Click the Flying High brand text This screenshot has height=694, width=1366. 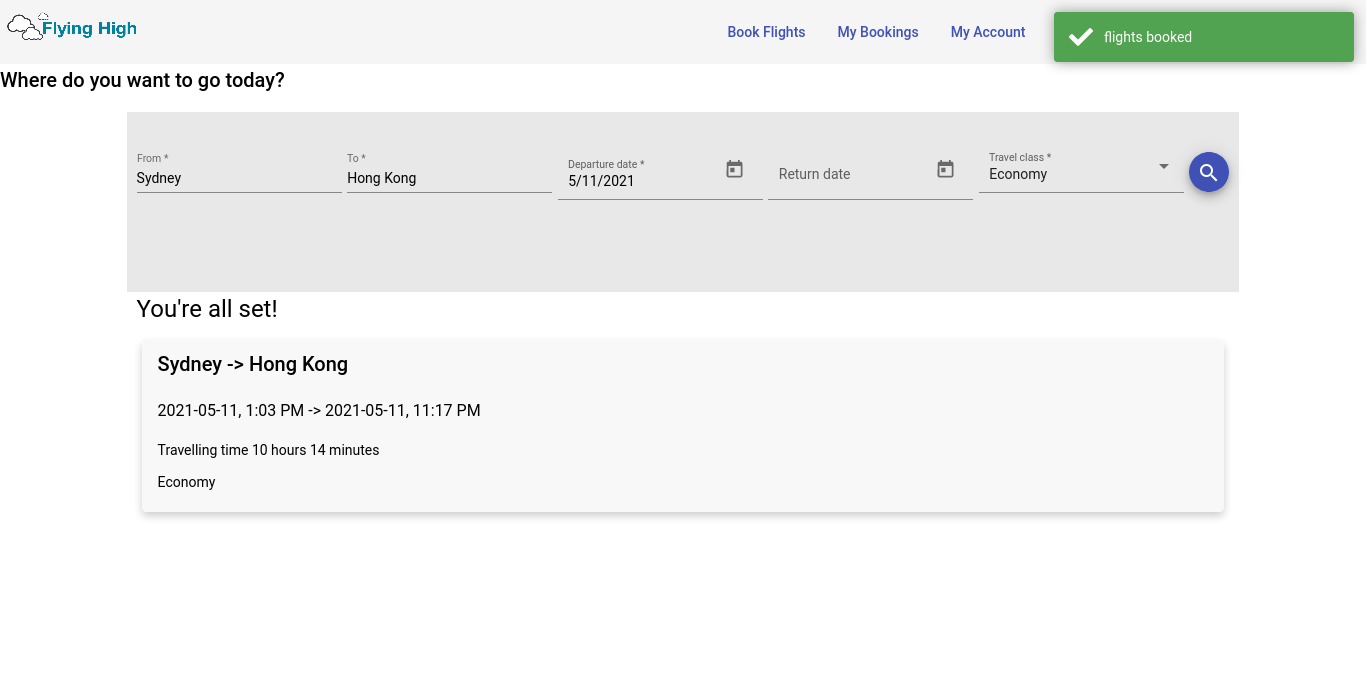(x=89, y=28)
